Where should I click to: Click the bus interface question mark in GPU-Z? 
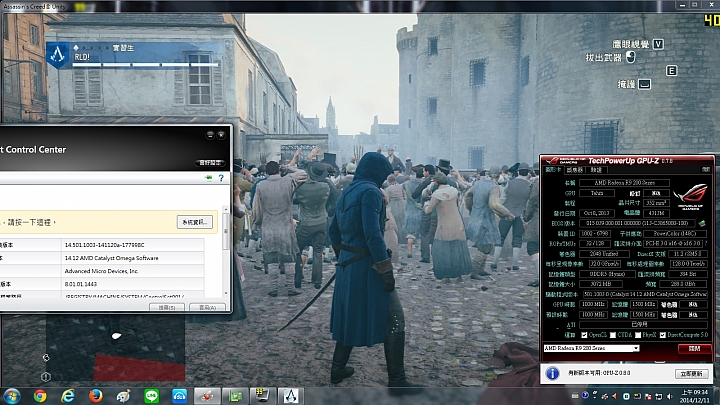point(706,243)
